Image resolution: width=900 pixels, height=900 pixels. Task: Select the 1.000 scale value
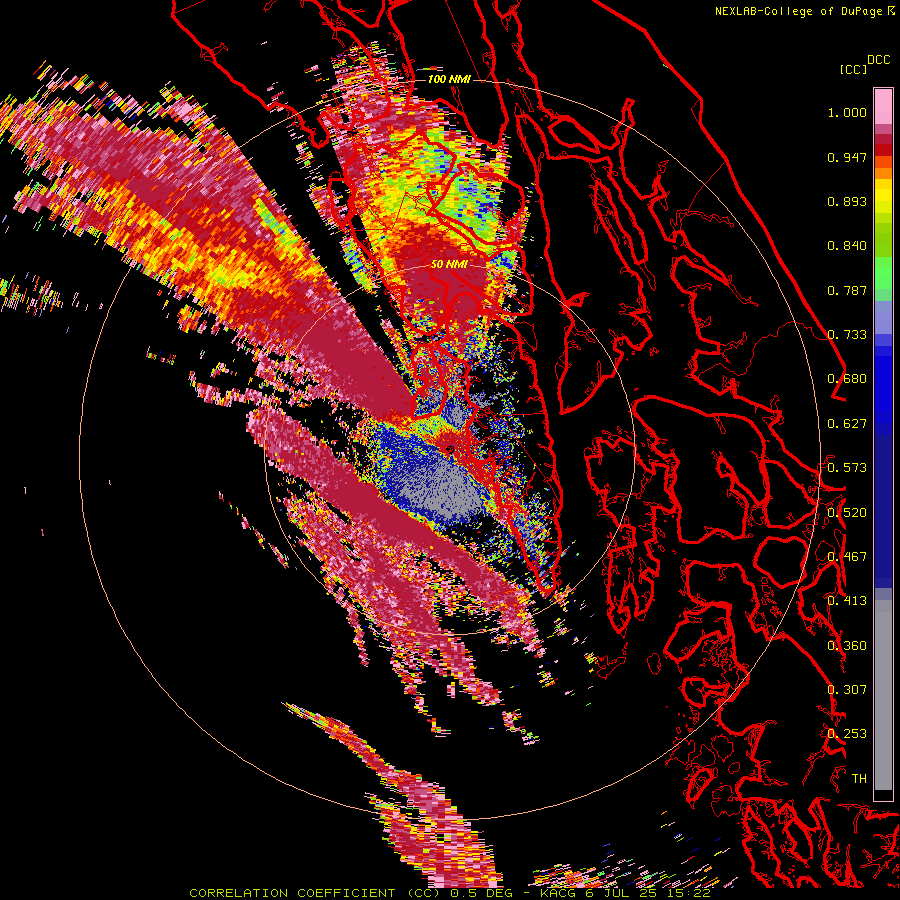pos(847,112)
